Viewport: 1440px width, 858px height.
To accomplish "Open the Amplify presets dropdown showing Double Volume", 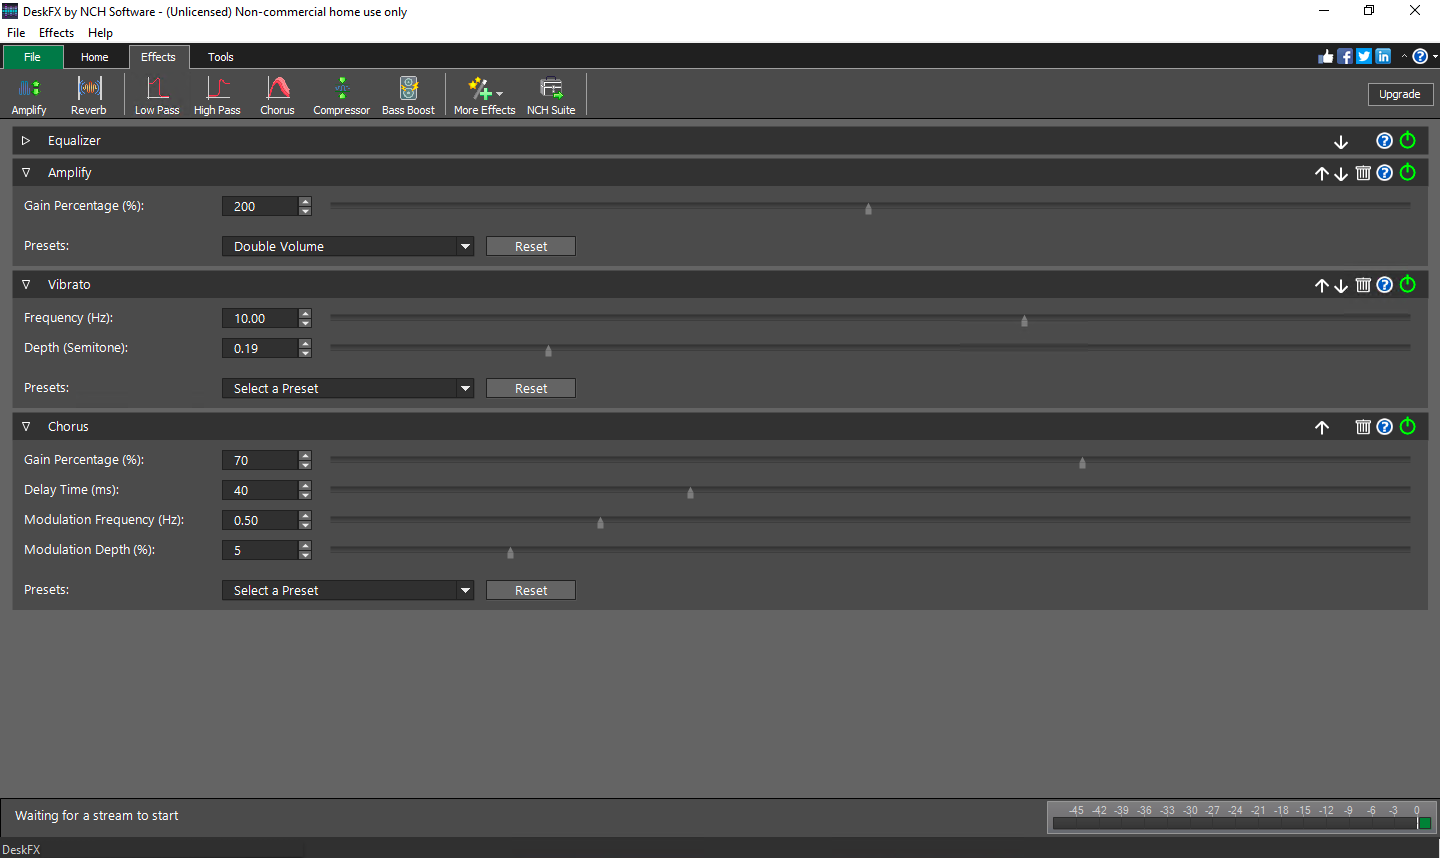I will coord(347,245).
